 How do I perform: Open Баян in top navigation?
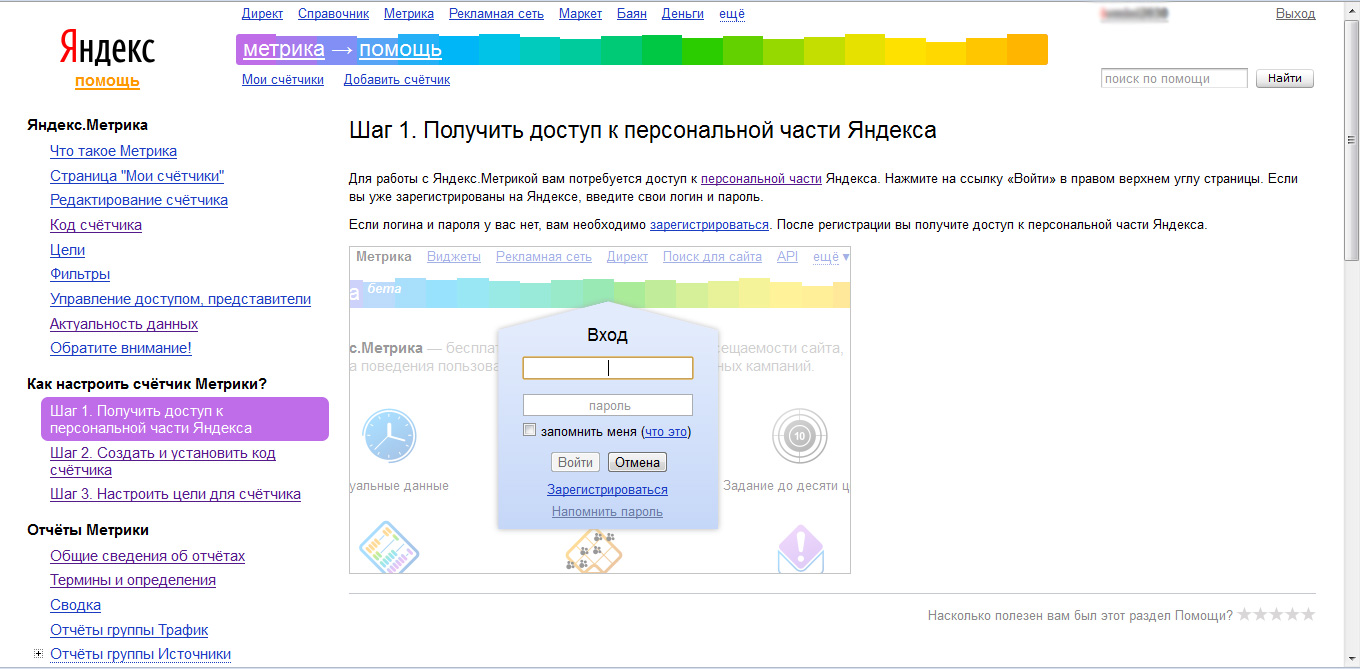[x=632, y=14]
